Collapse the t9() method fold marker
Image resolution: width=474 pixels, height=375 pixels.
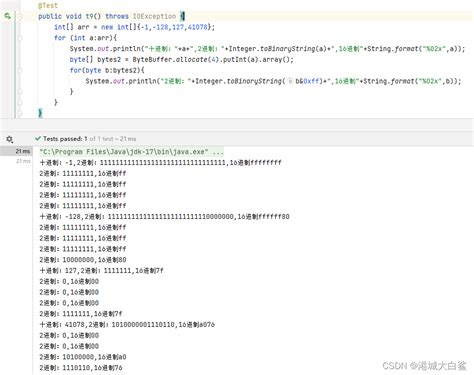click(x=19, y=16)
